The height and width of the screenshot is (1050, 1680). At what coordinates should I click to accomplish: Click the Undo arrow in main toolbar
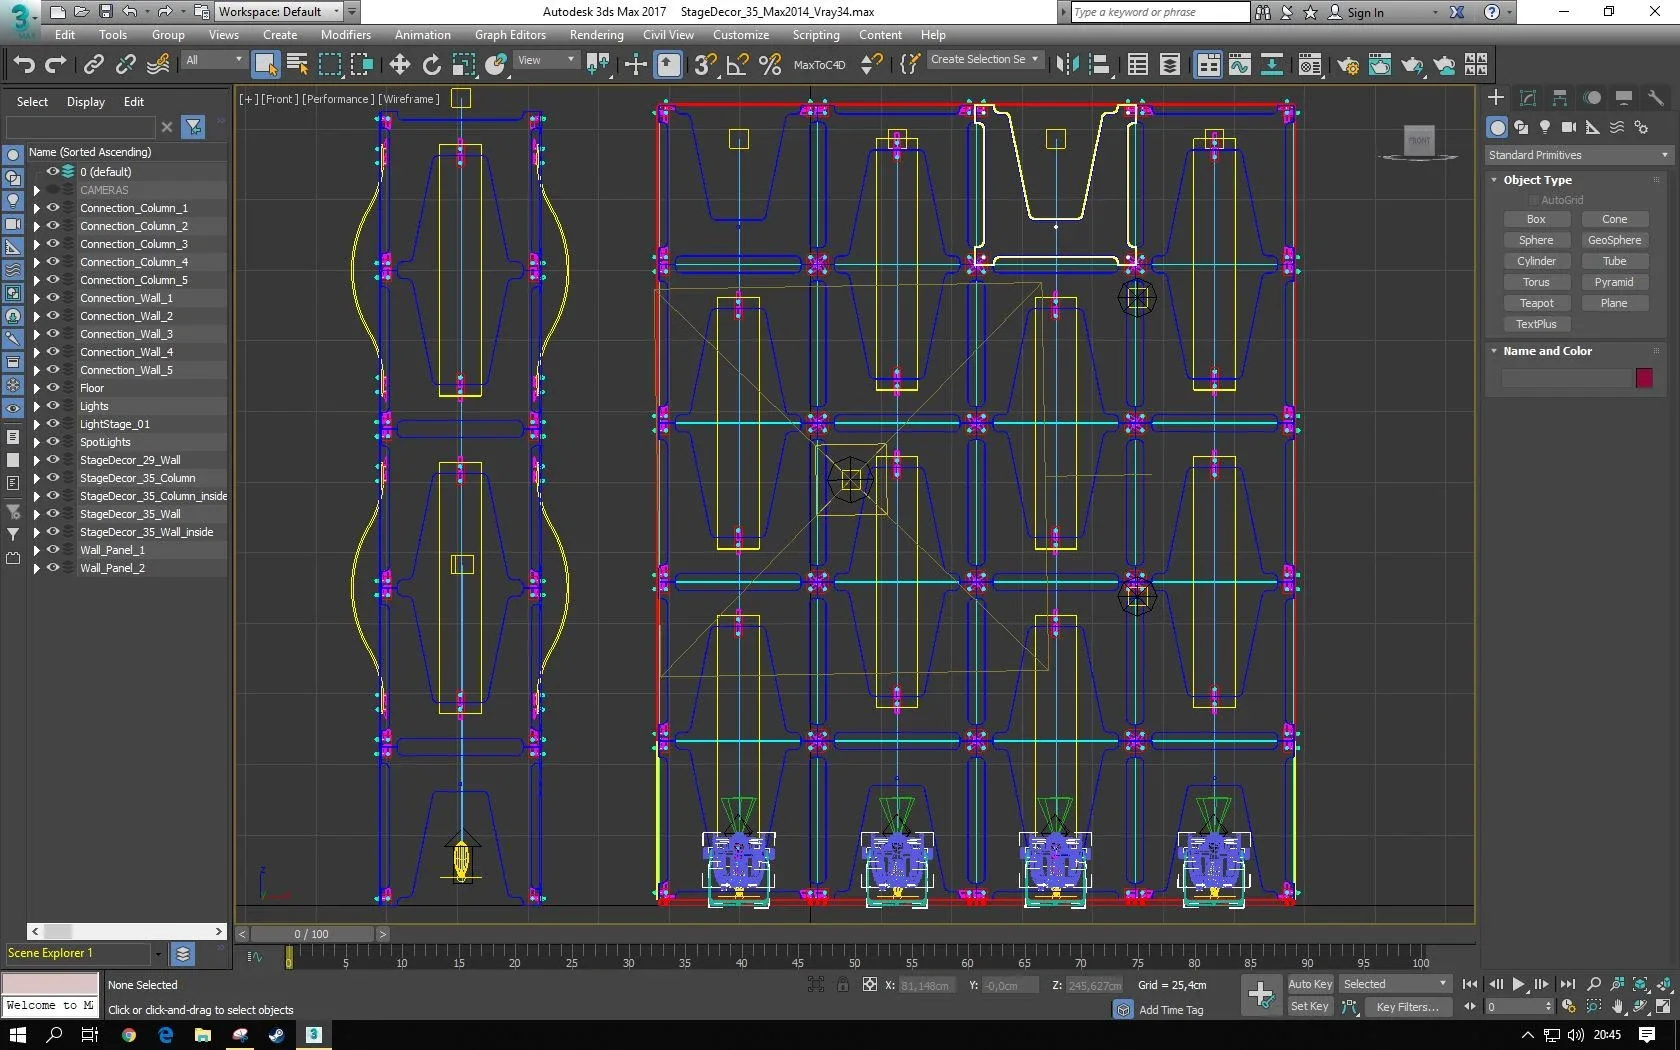tap(24, 65)
